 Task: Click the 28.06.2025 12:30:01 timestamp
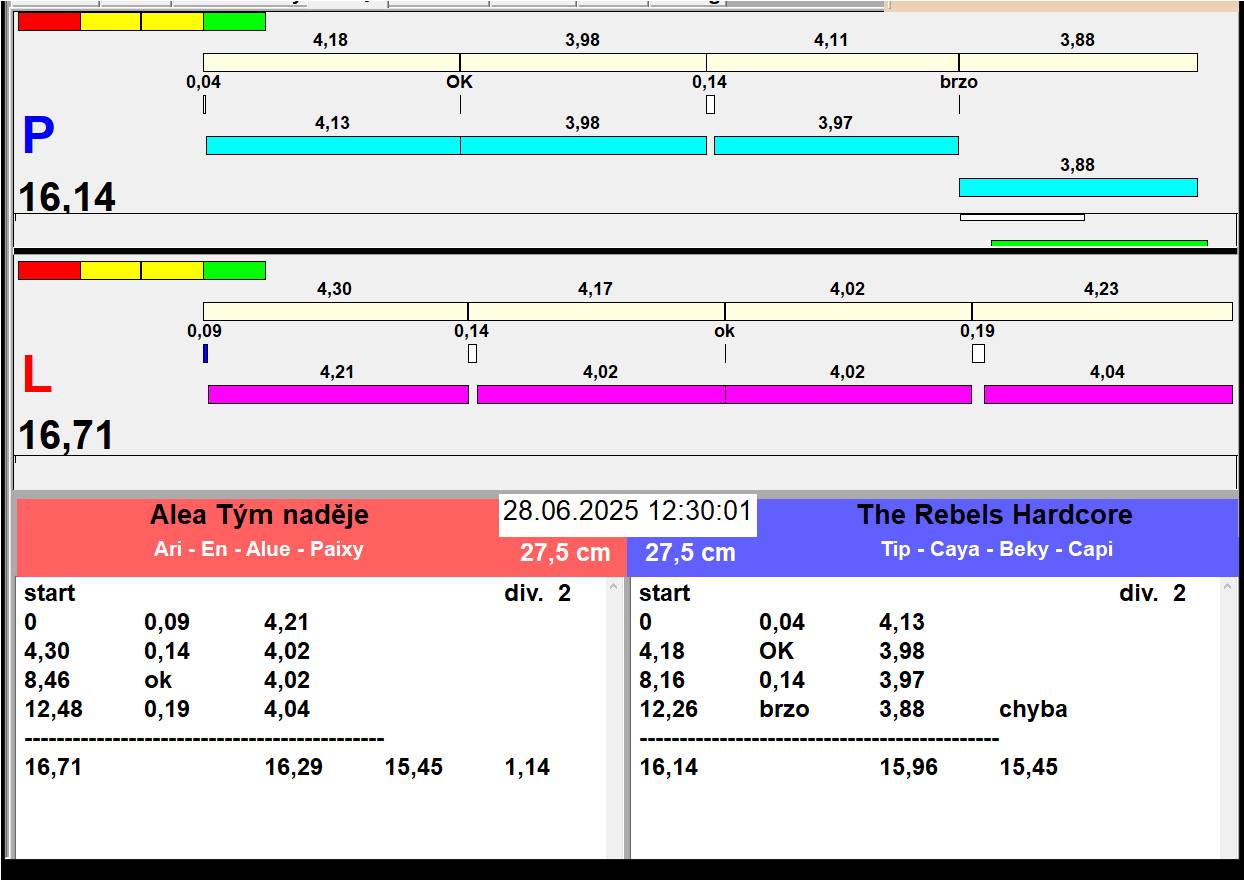point(627,512)
